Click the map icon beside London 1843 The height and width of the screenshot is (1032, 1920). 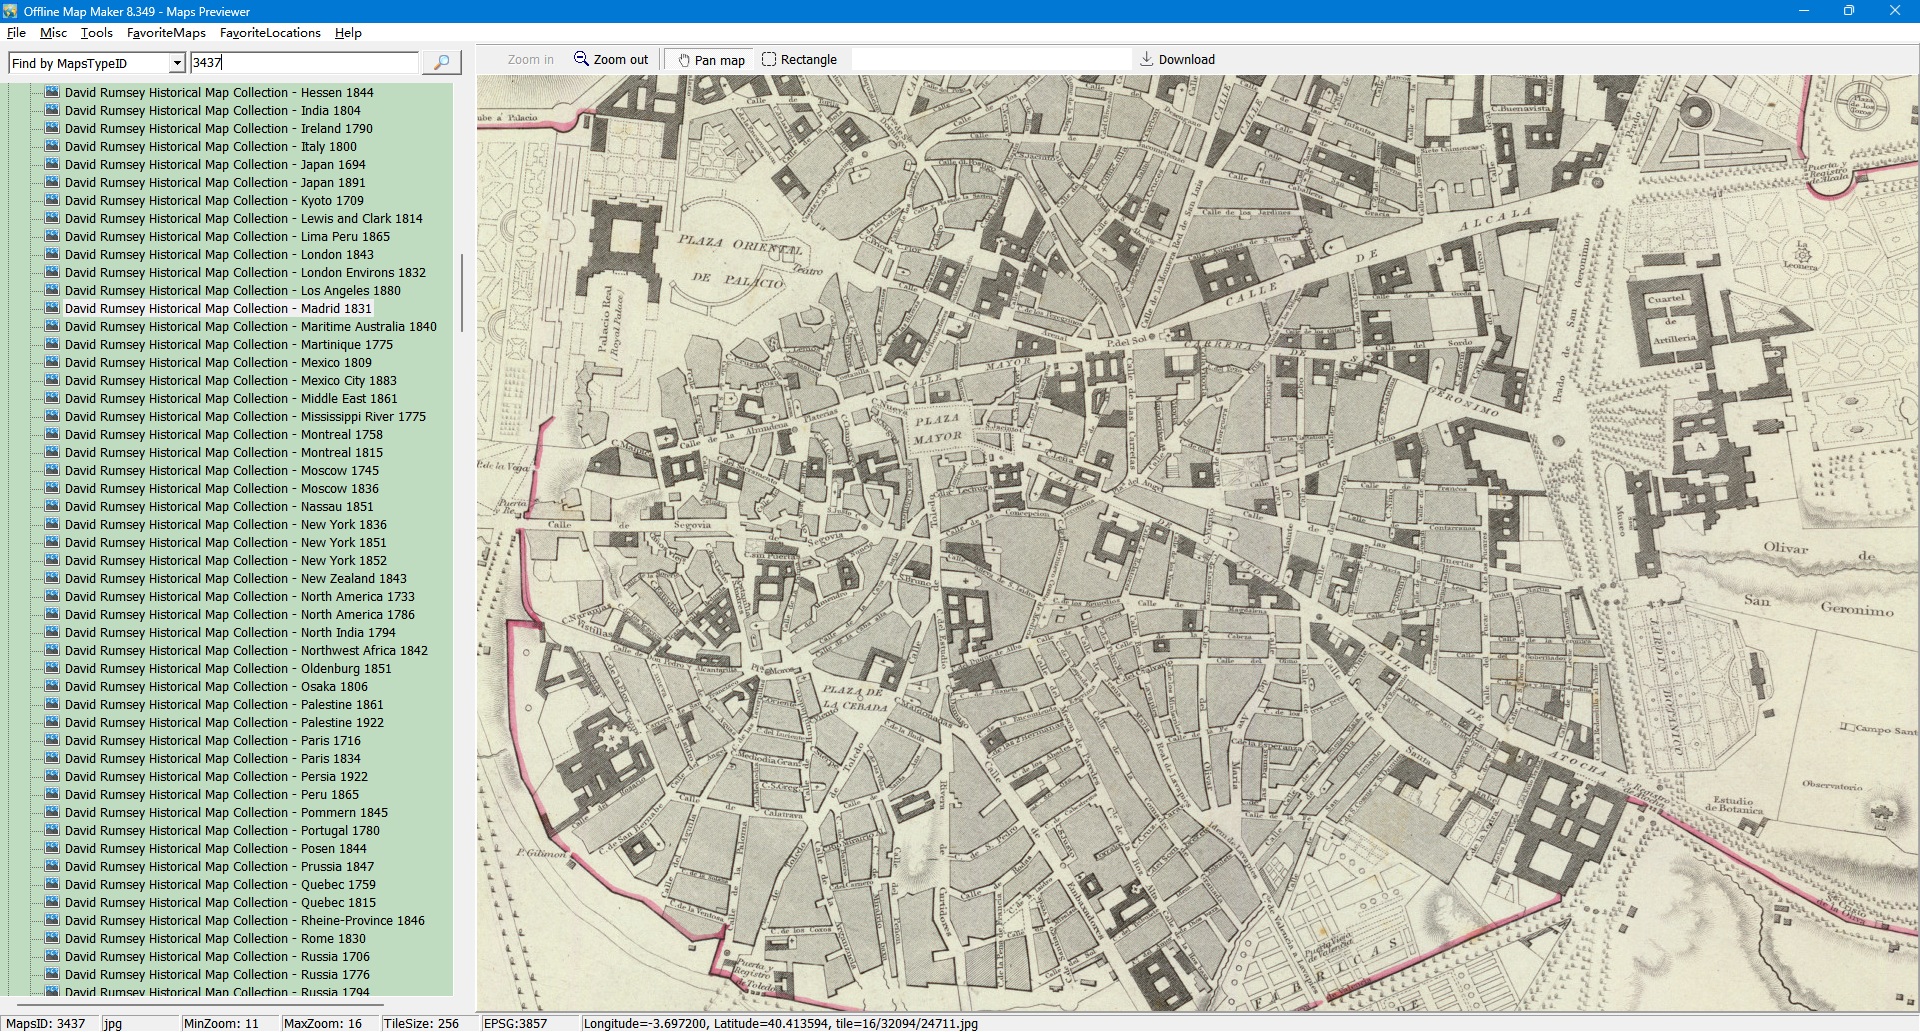52,254
